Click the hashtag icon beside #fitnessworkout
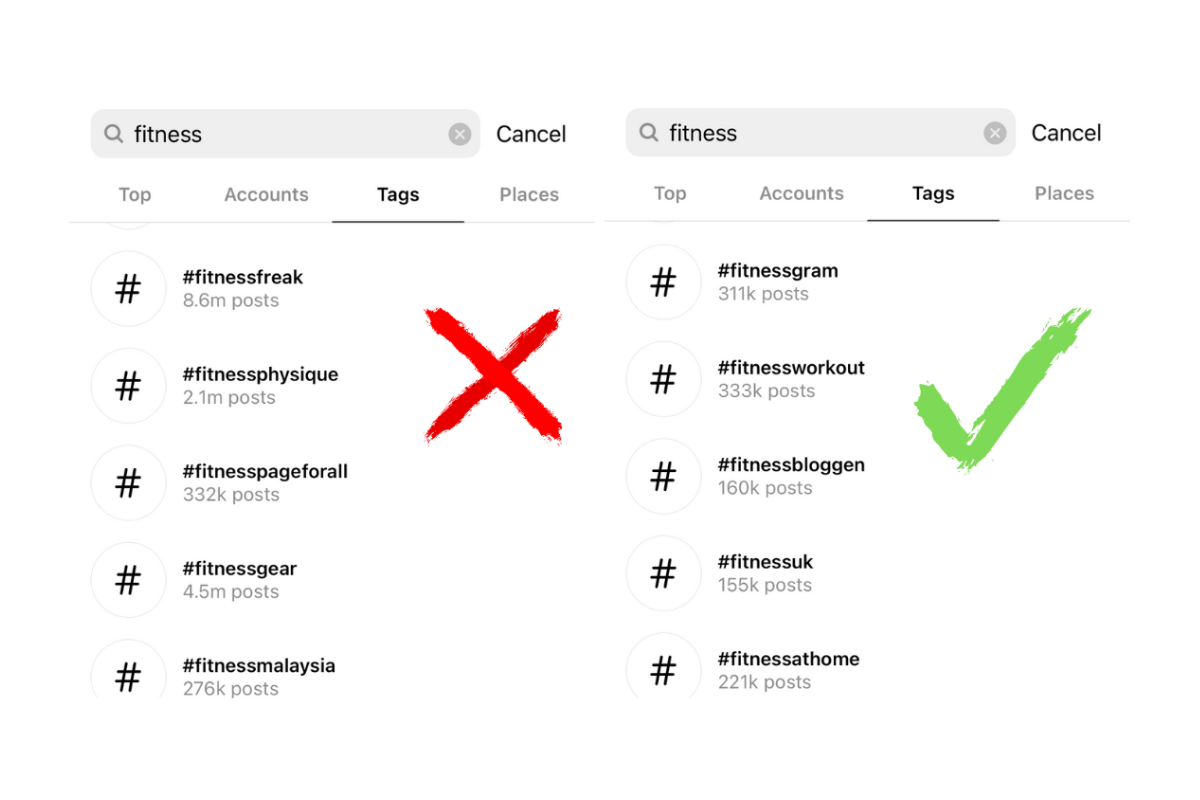This screenshot has height=800, width=1200. (x=663, y=380)
